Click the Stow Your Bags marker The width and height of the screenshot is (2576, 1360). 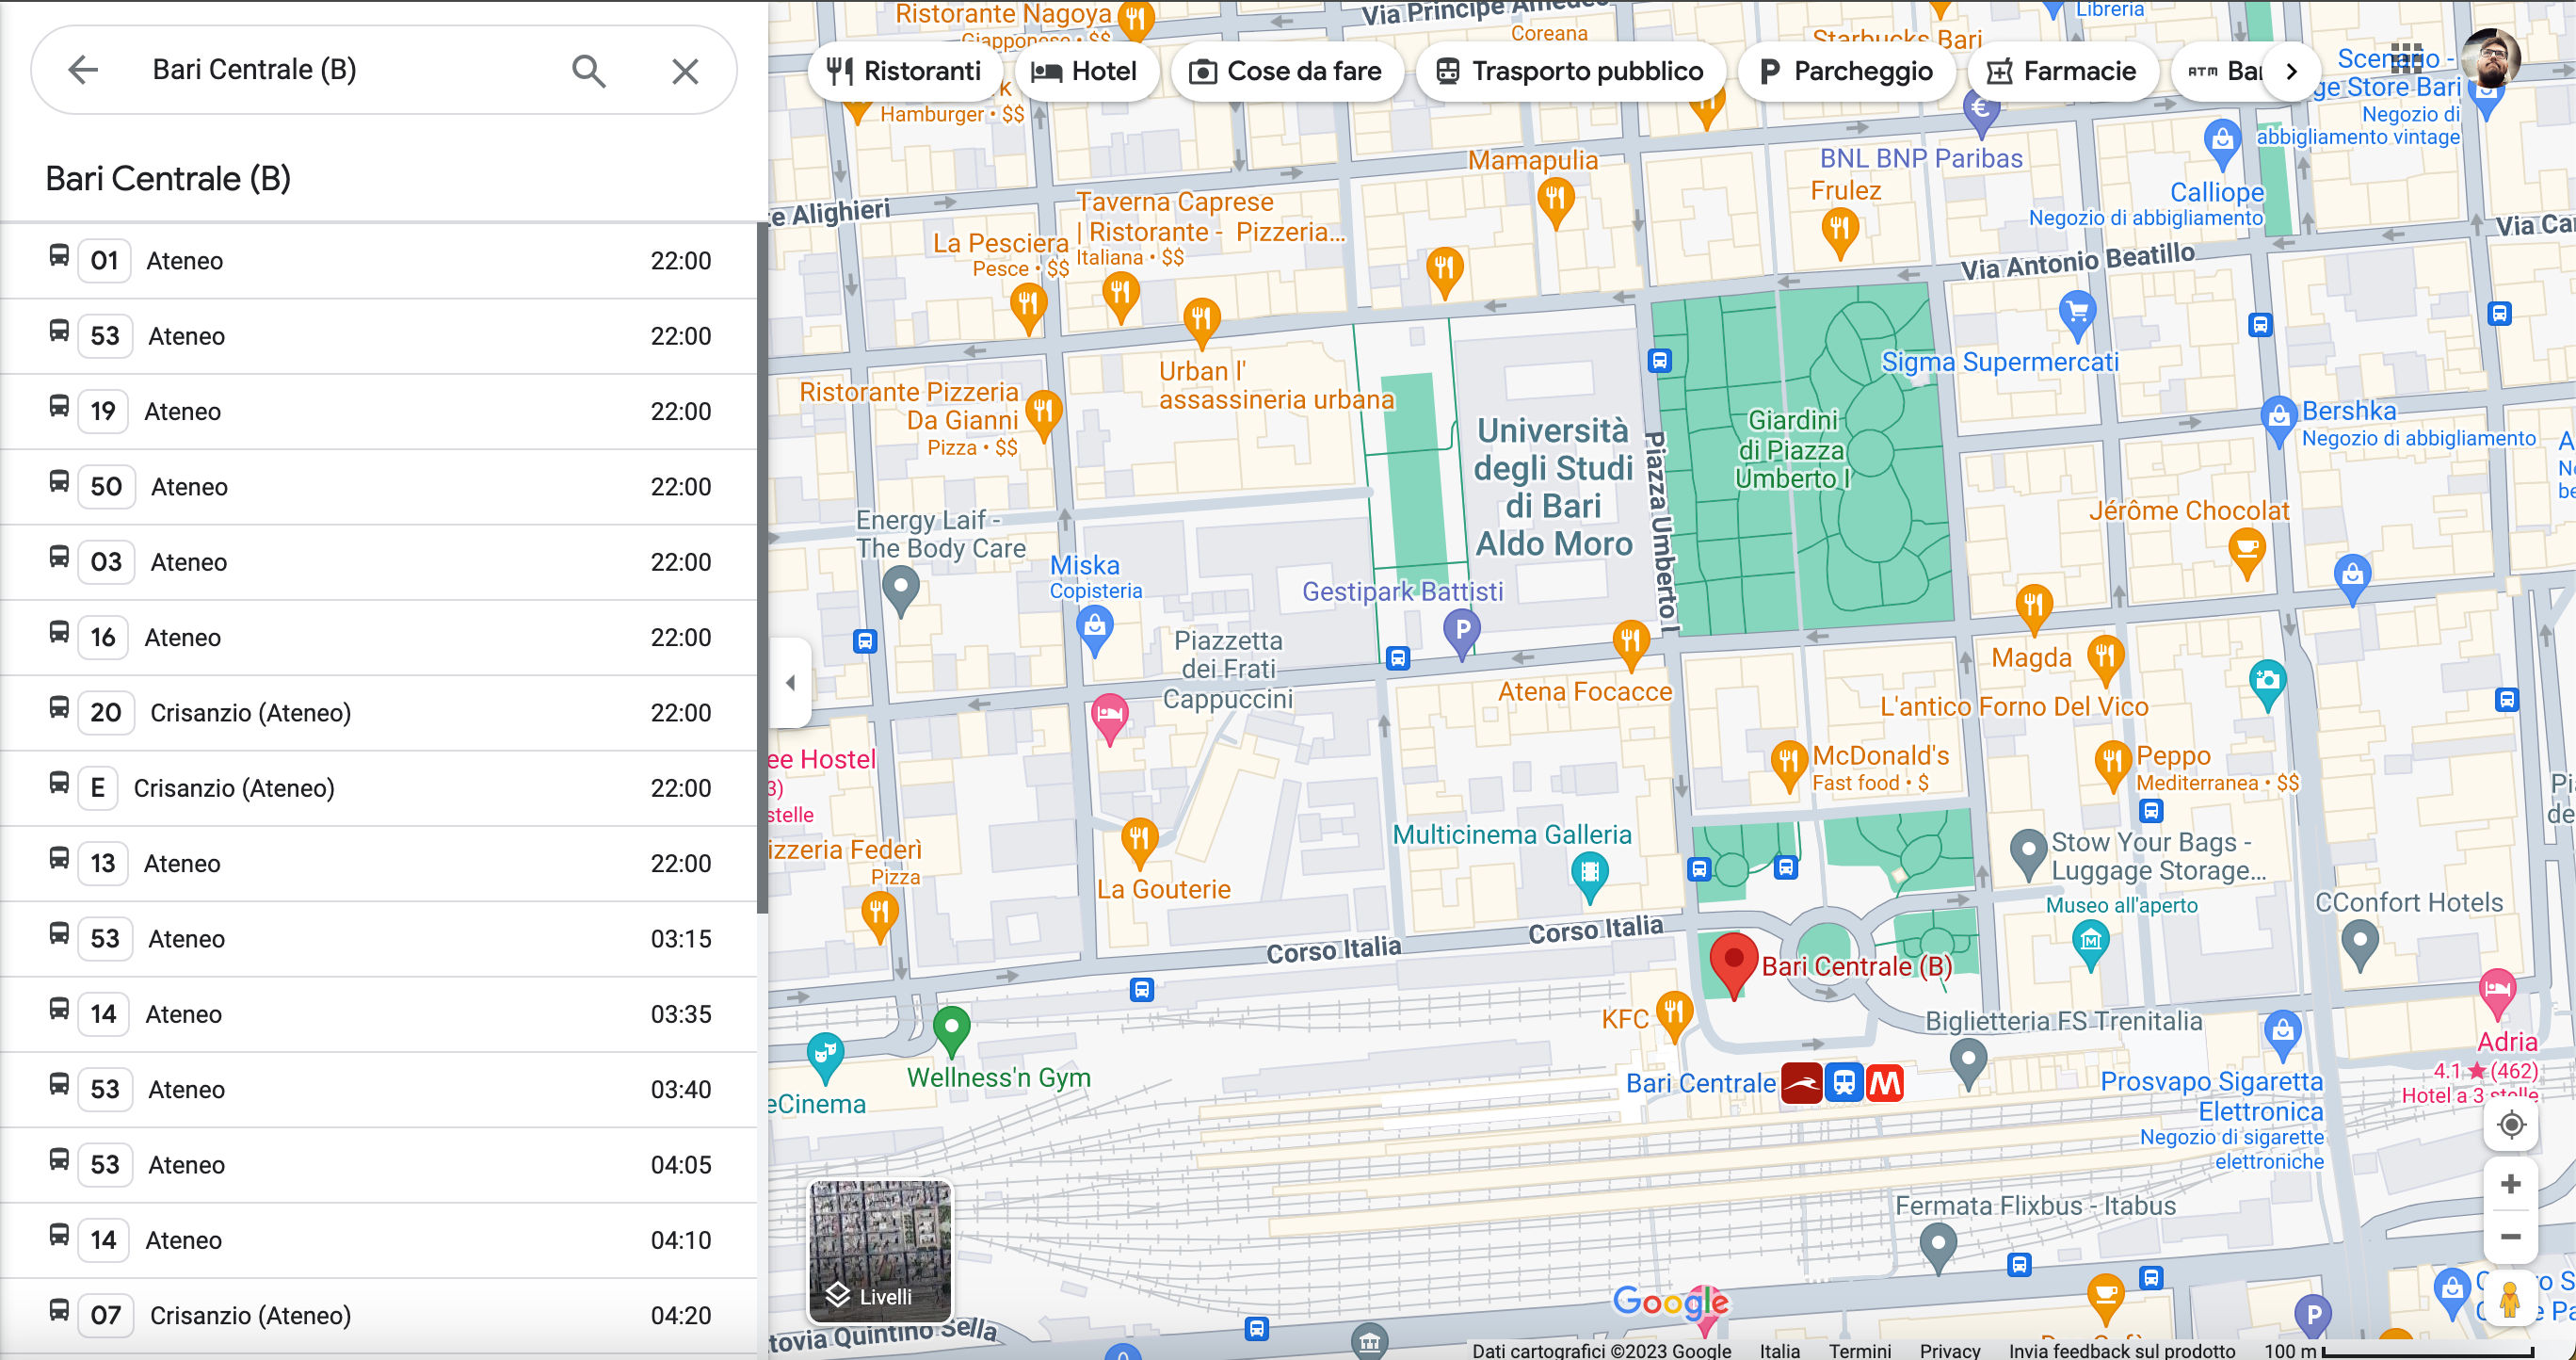pyautogui.click(x=2028, y=853)
